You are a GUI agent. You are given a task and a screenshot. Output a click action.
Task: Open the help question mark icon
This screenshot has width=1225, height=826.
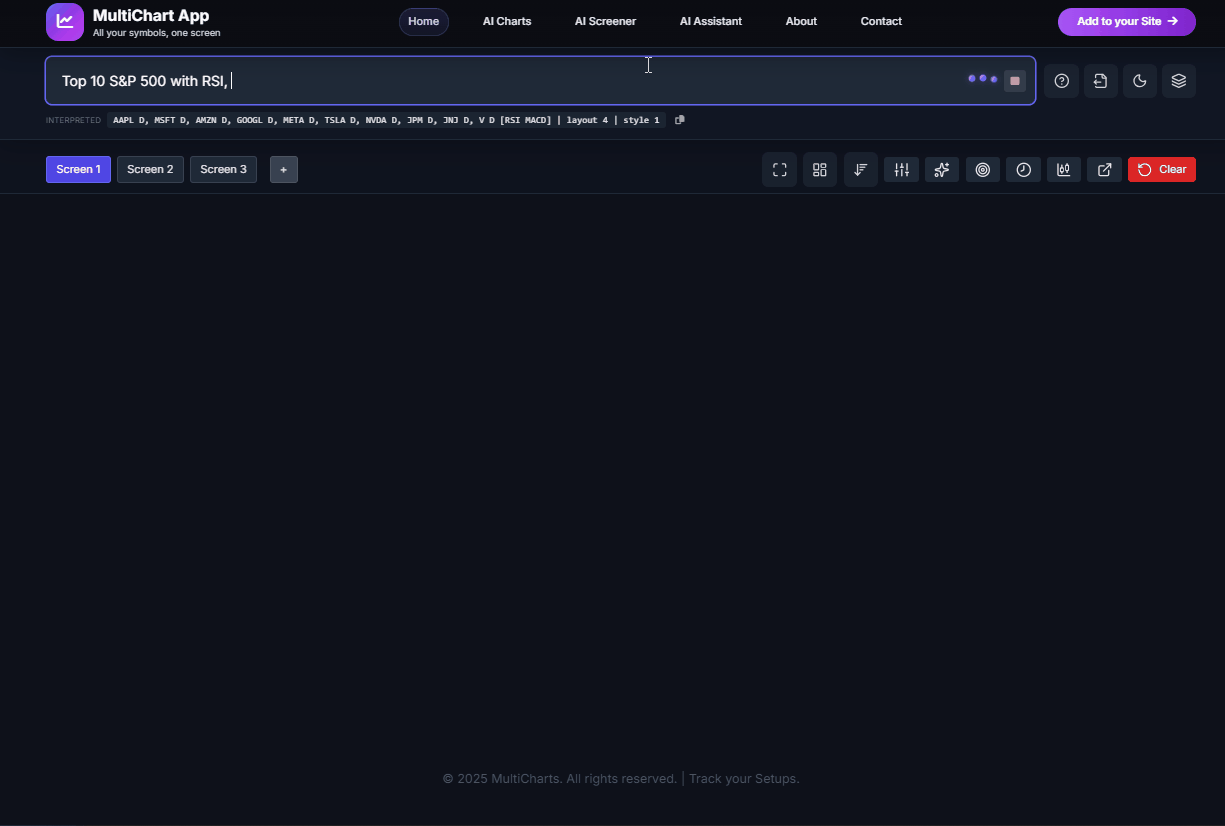[x=1061, y=81]
